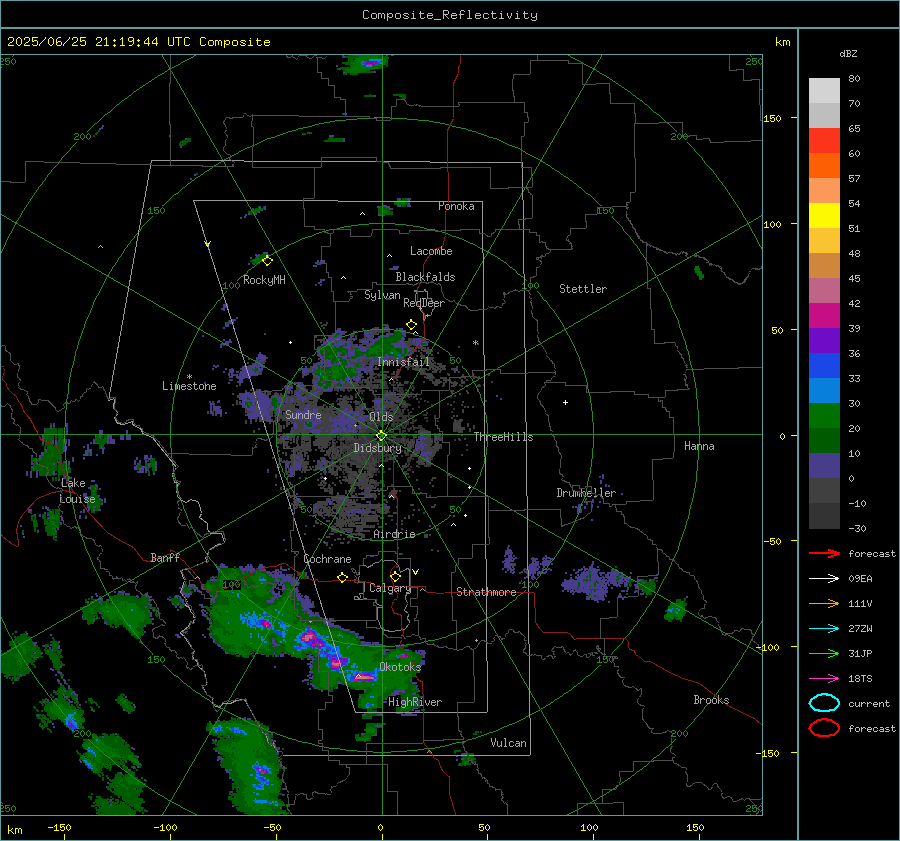Viewport: 900px width, 841px height.
Task: Click the Sylvan label on the map
Action: click(382, 296)
